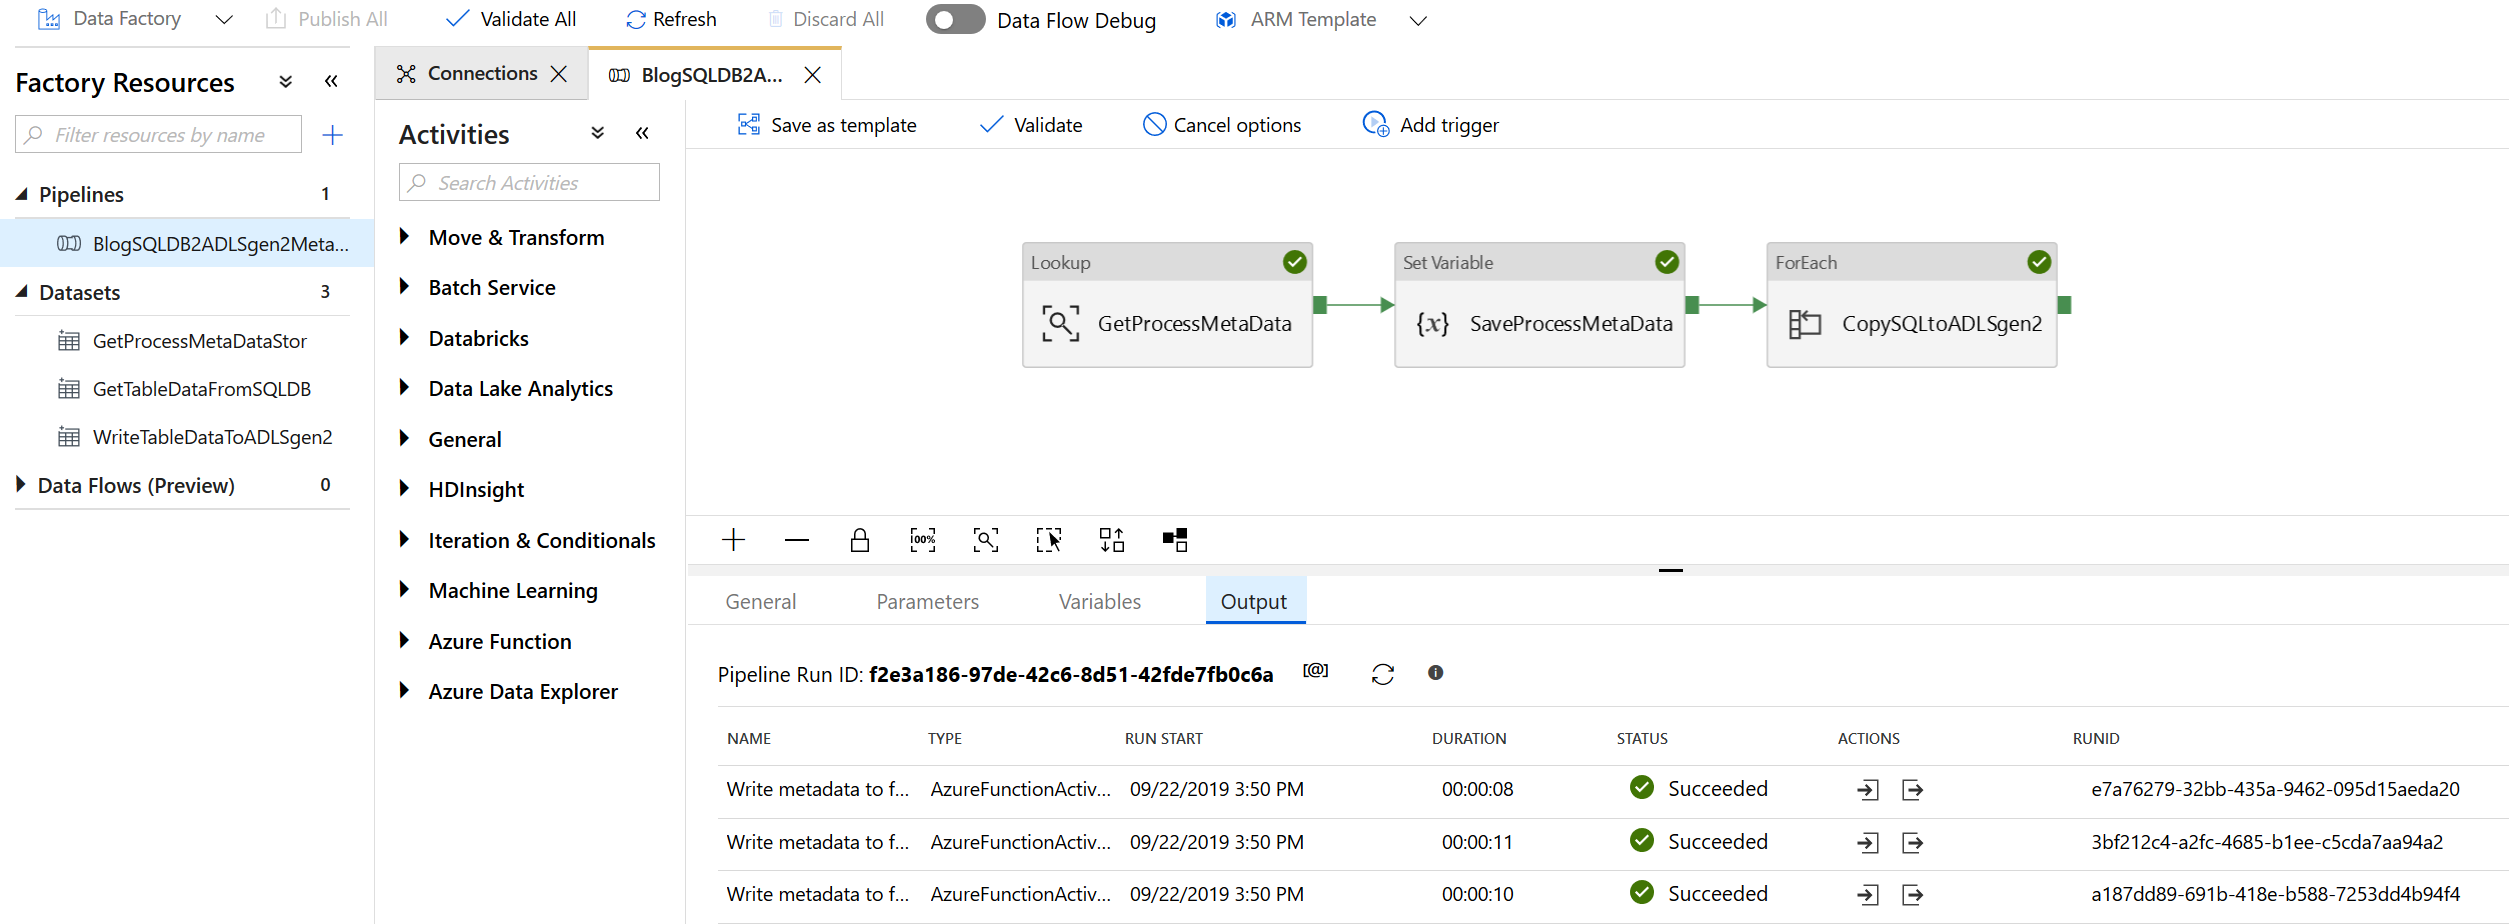The height and width of the screenshot is (924, 2509).
Task: Toggle Data Flow Debug switch
Action: pos(955,20)
